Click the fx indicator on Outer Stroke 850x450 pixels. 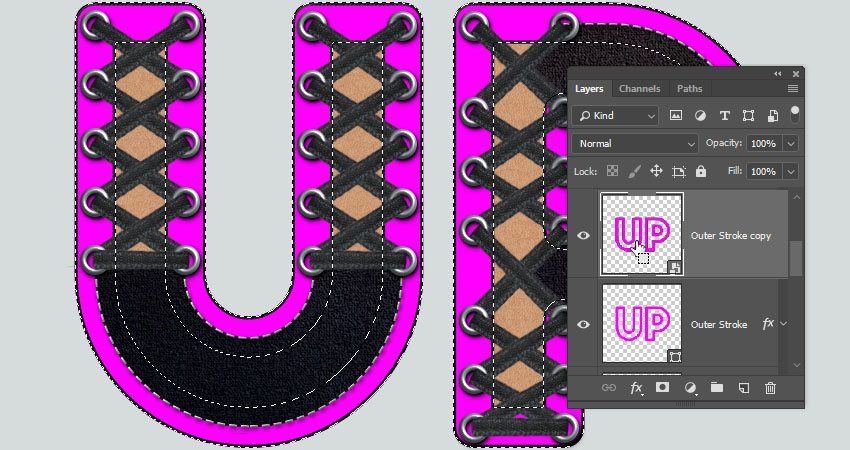point(768,324)
